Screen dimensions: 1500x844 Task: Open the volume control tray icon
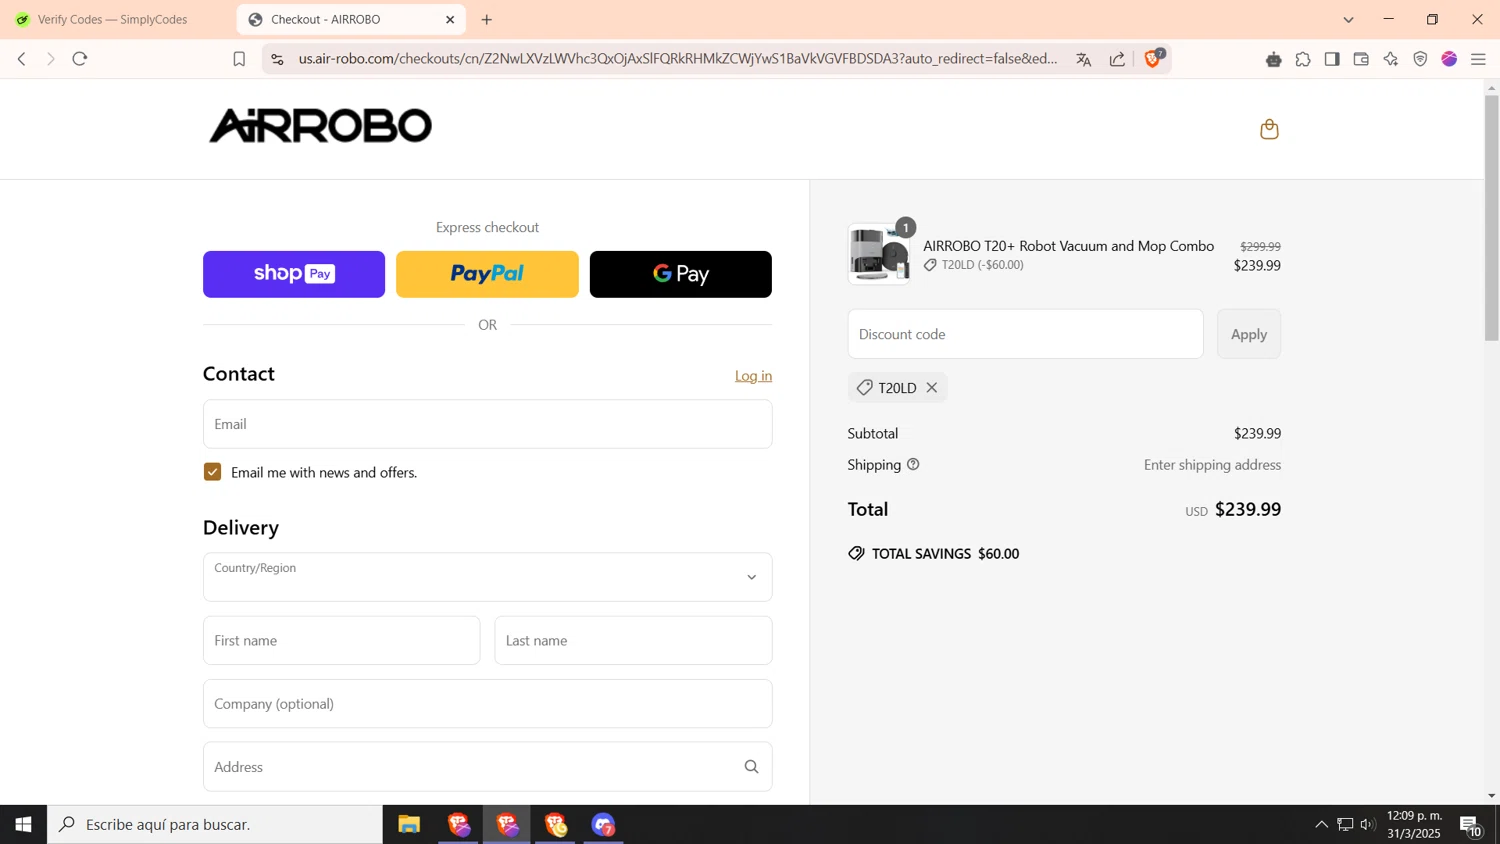click(x=1368, y=825)
